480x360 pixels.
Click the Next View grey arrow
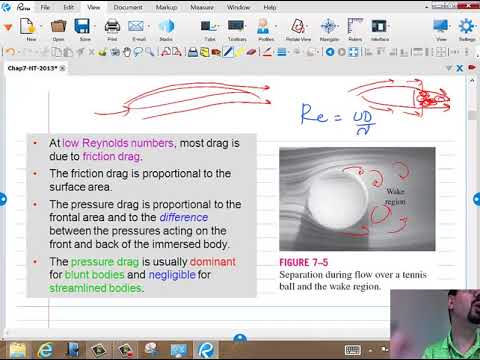pyautogui.click(x=342, y=52)
